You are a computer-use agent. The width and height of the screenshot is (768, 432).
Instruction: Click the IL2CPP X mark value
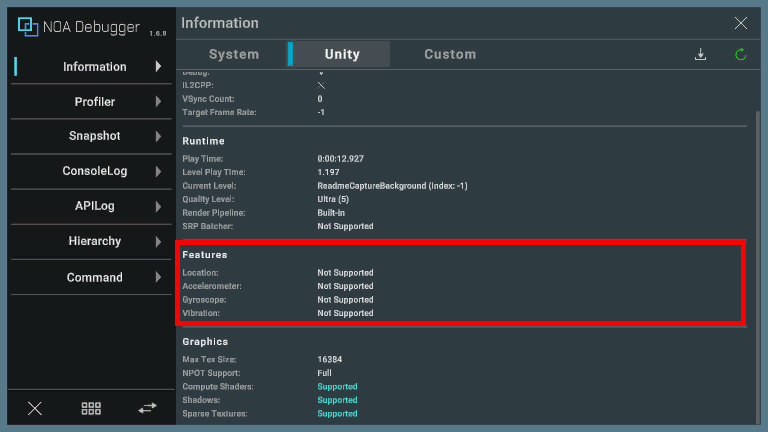coord(321,85)
